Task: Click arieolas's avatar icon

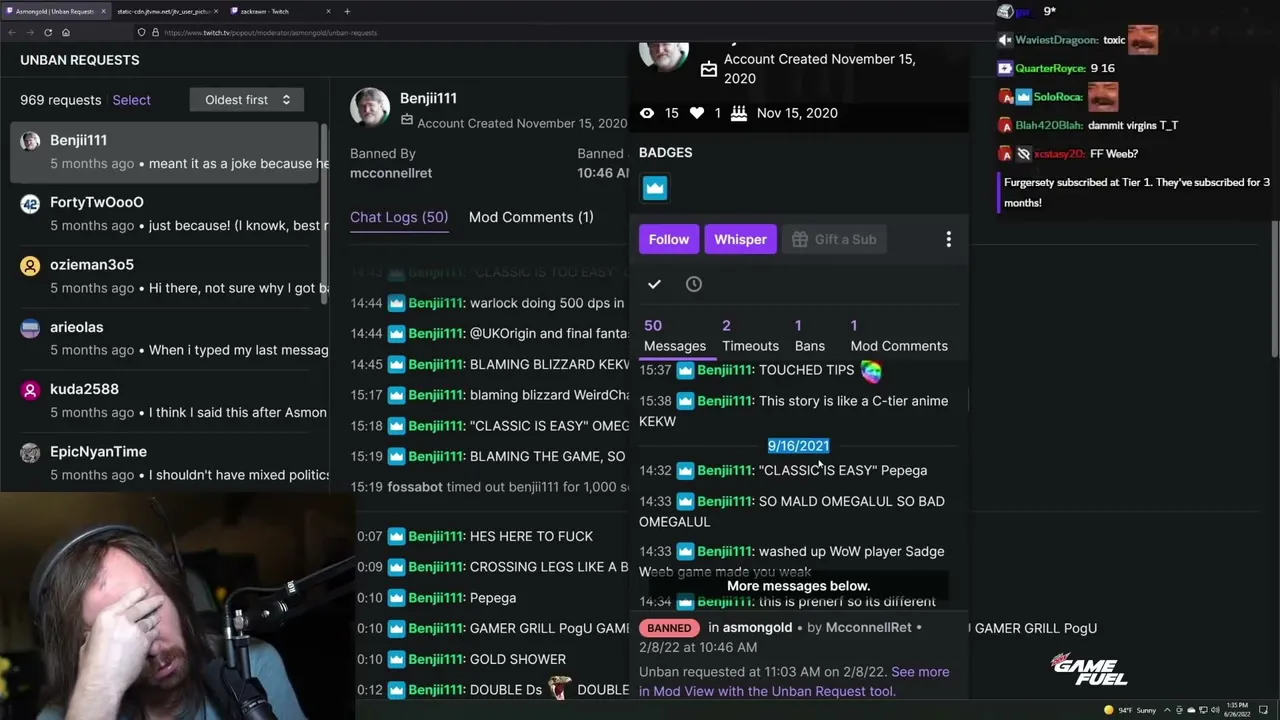Action: (30, 328)
